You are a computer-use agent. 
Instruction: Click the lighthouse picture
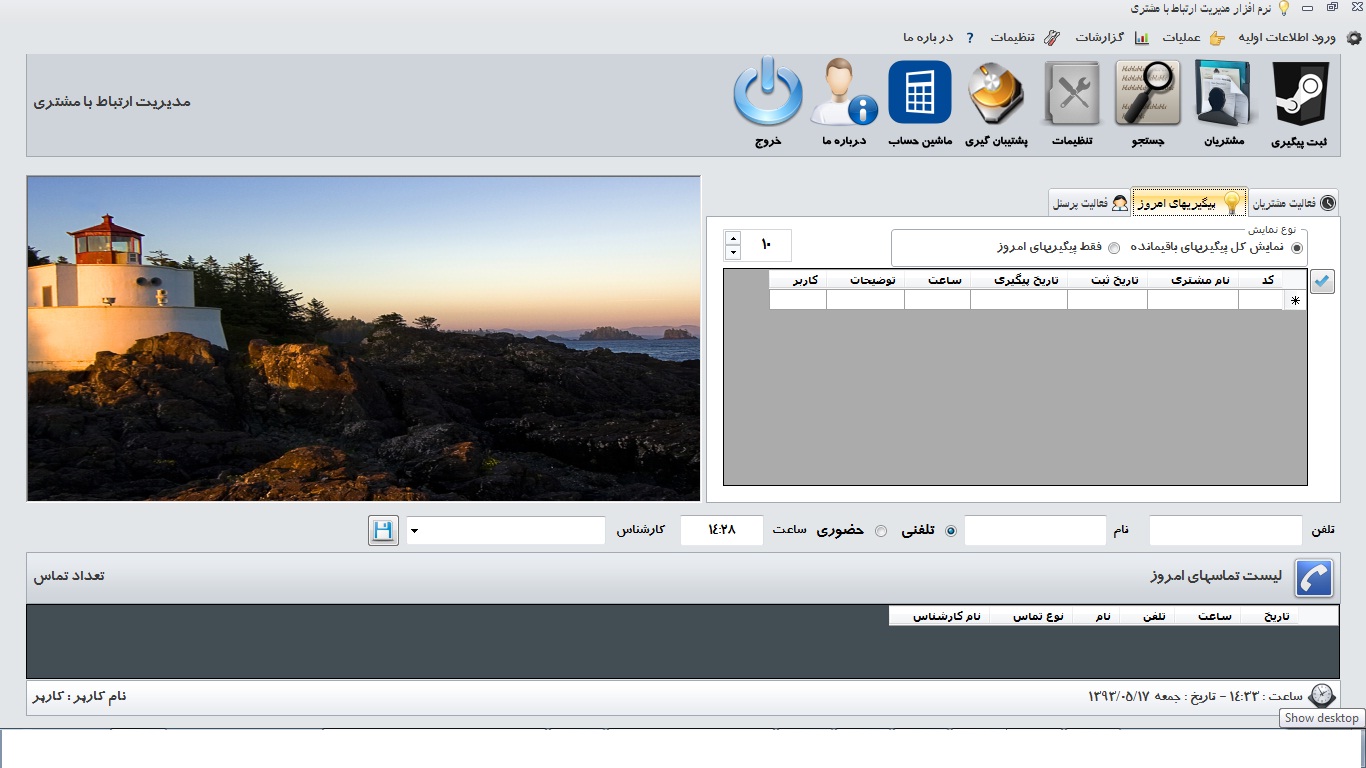click(364, 338)
